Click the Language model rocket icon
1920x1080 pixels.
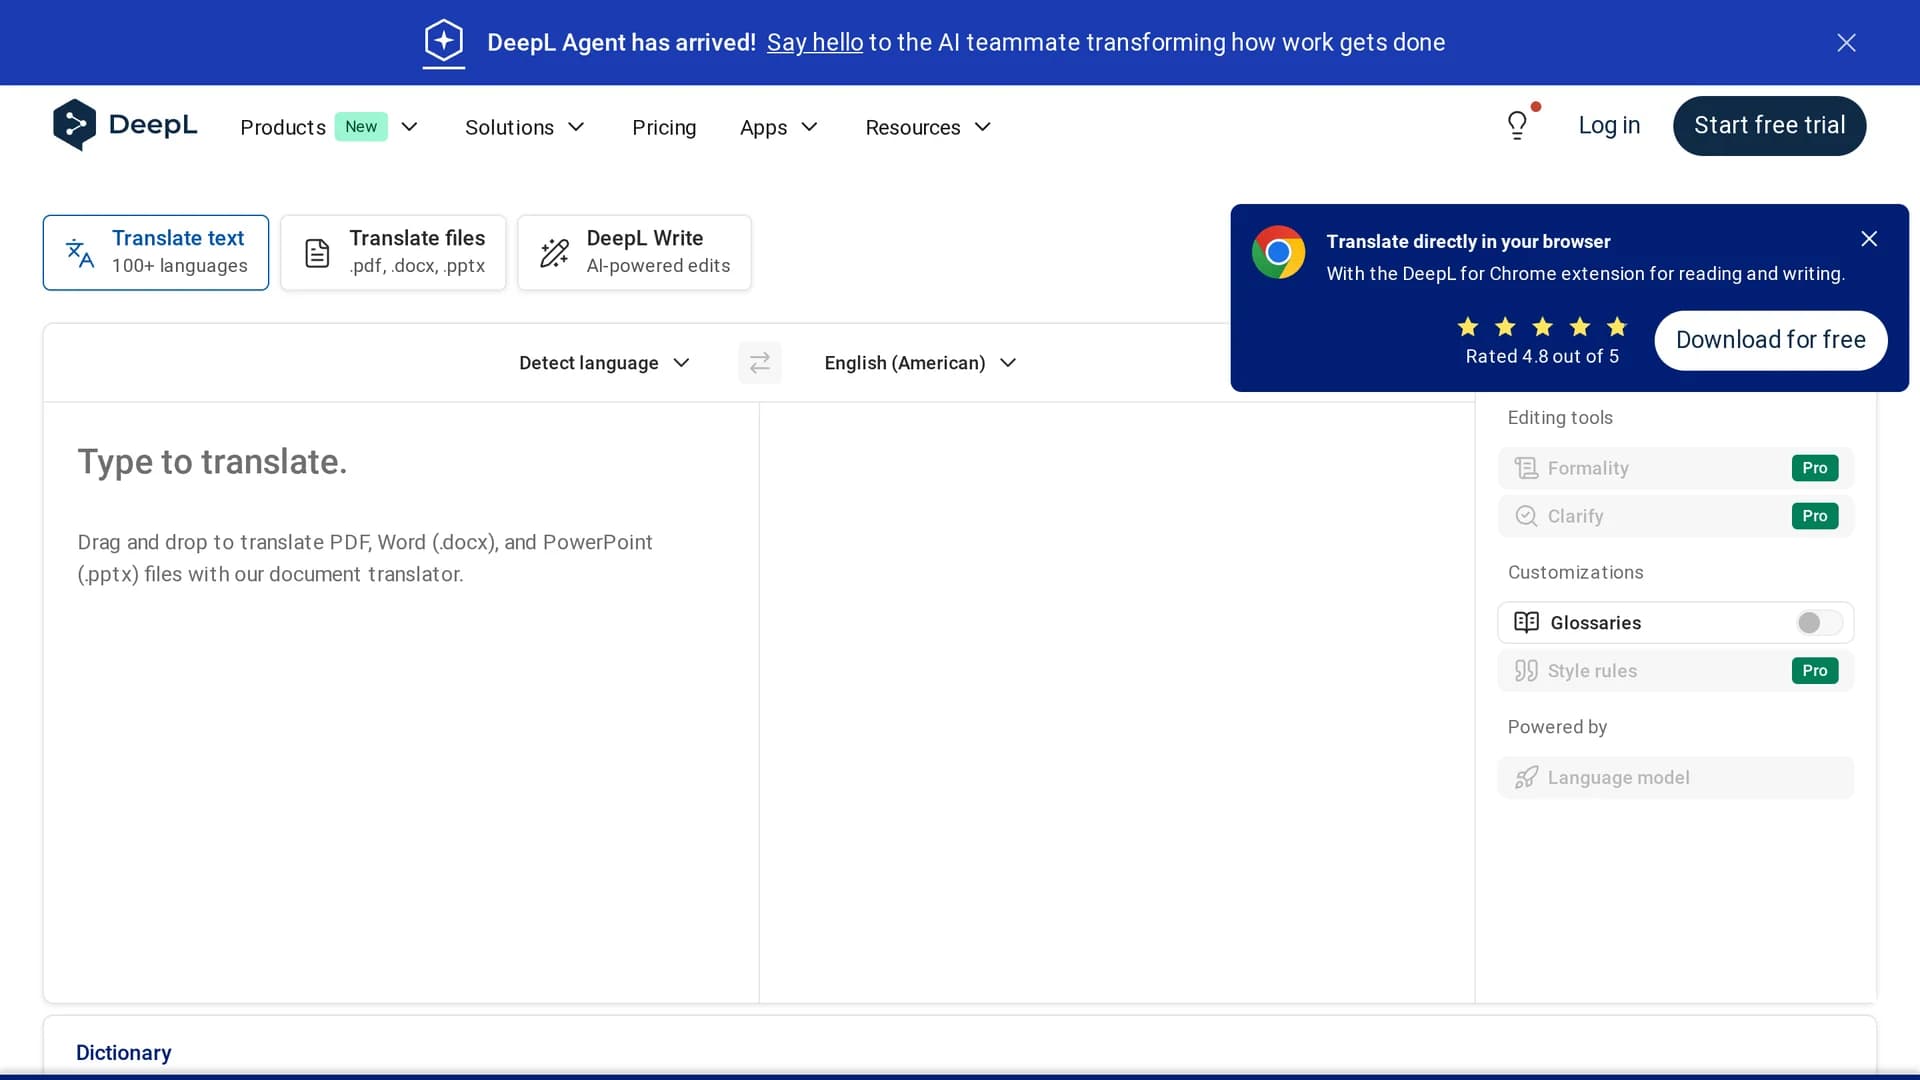(1526, 778)
